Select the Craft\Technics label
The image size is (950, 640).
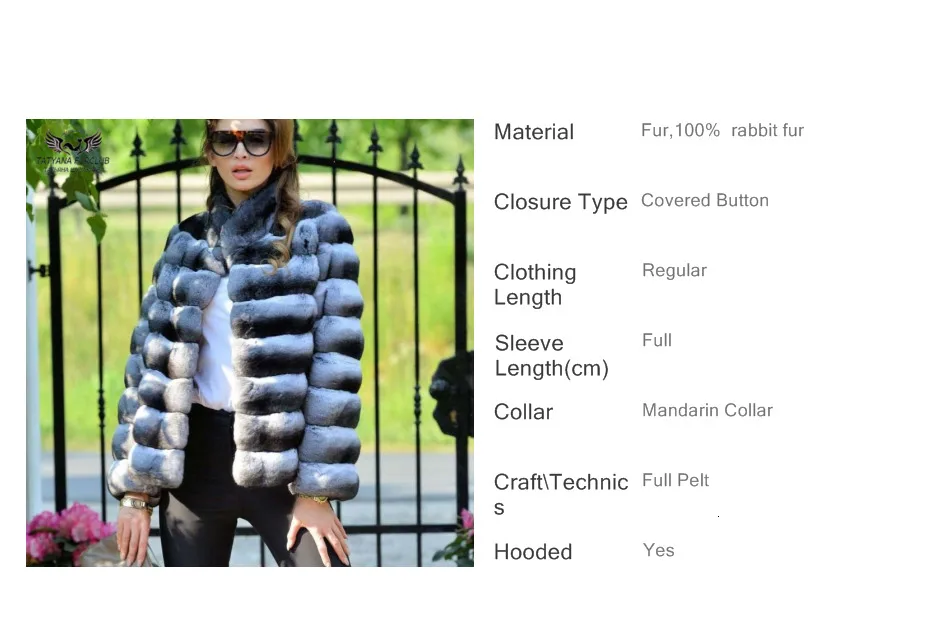(x=561, y=494)
